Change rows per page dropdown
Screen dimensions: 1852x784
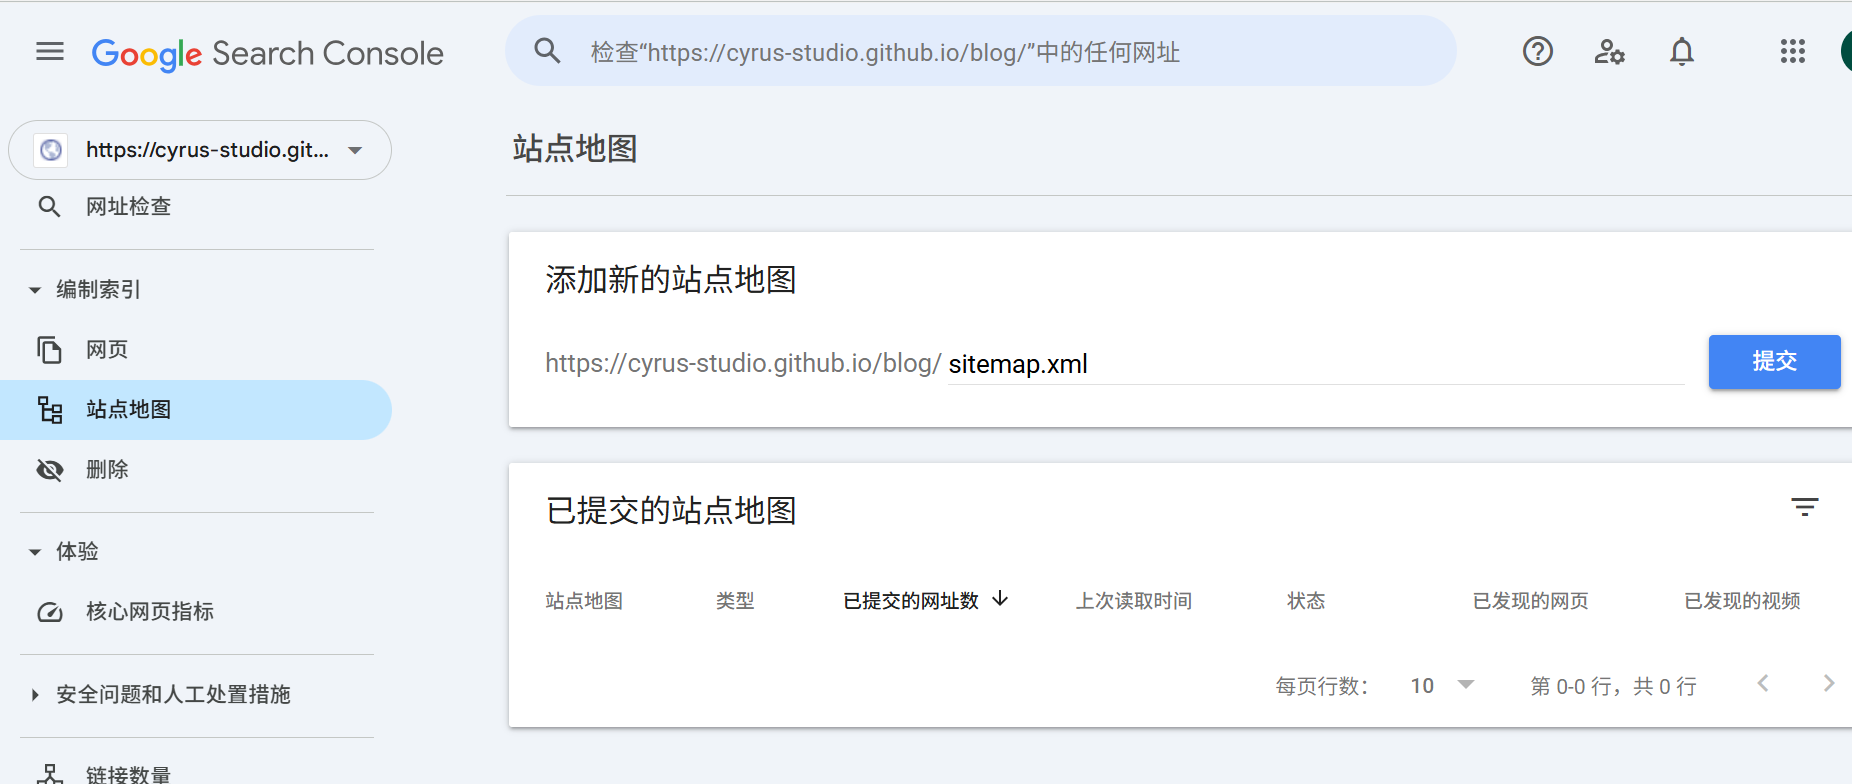pos(1442,685)
